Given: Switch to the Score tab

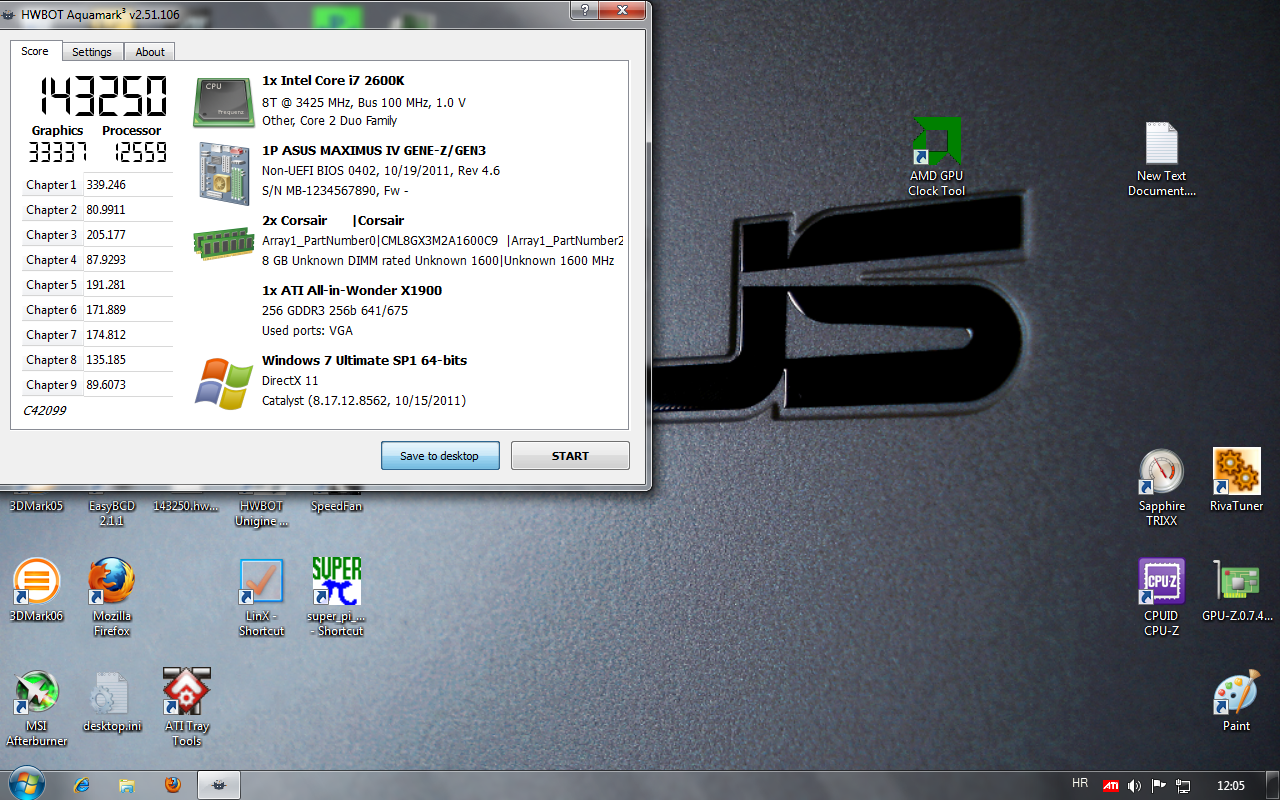Looking at the screenshot, I should tap(35, 51).
